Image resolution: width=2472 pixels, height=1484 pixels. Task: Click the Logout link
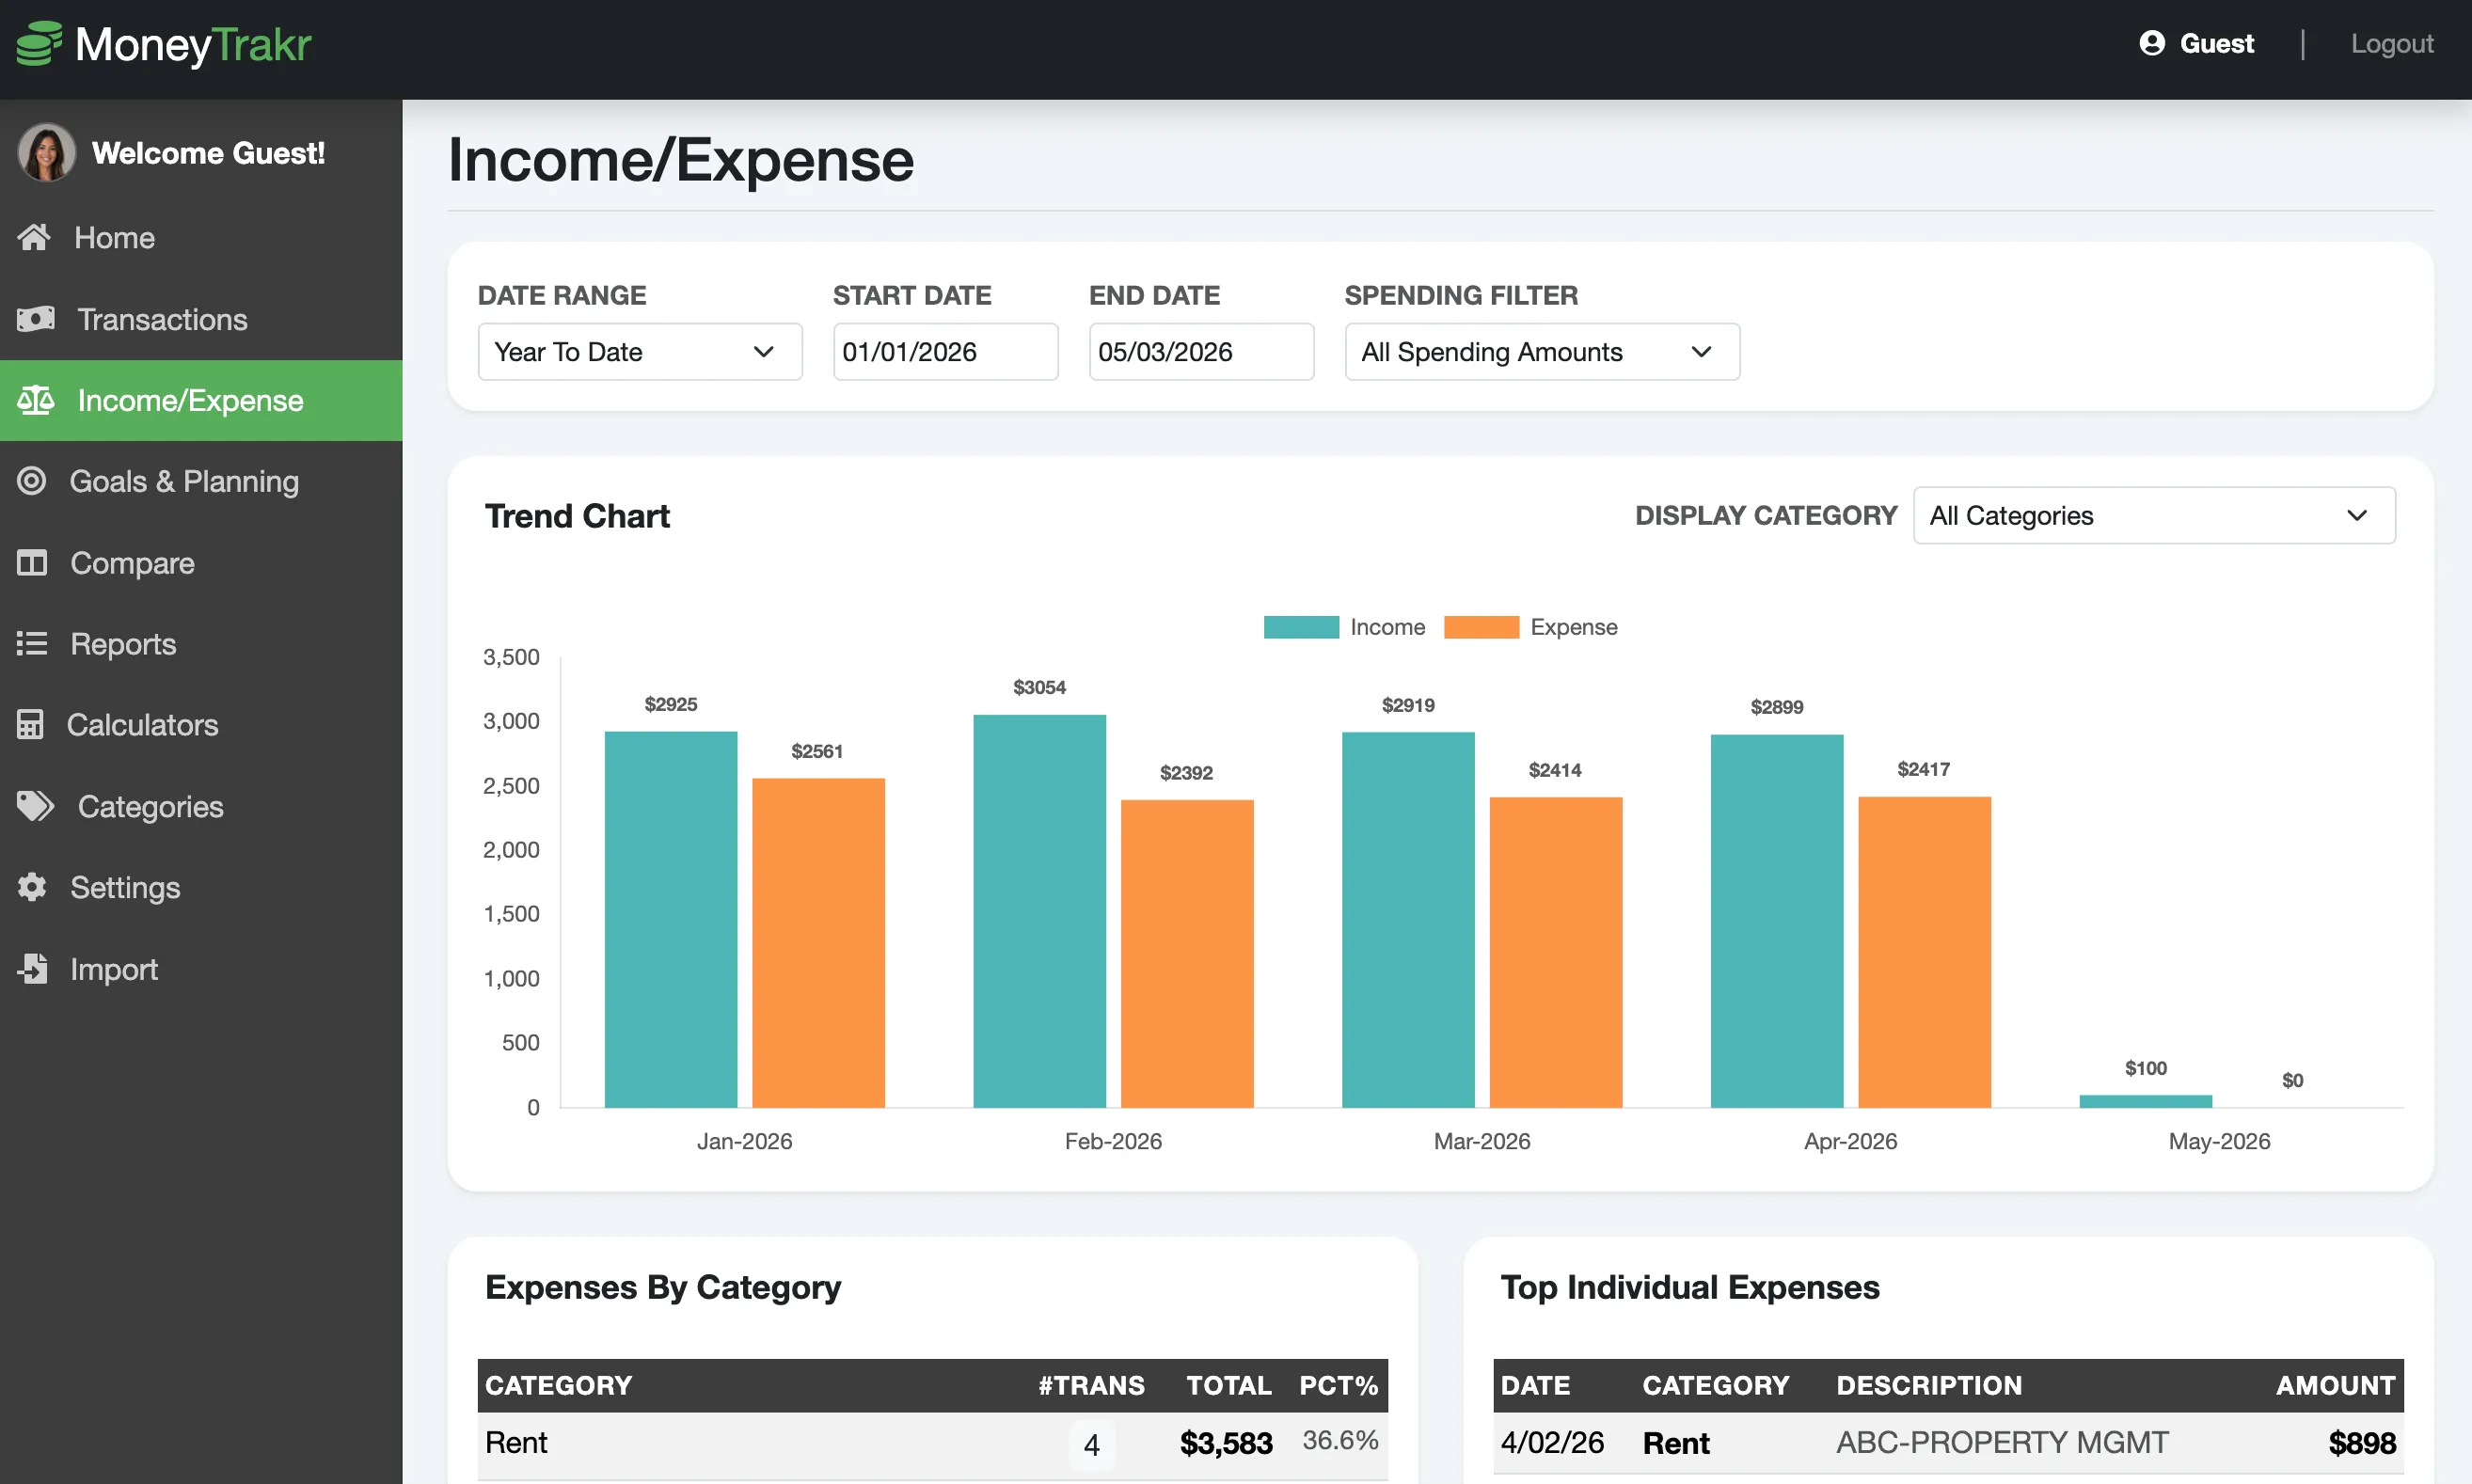[2392, 44]
